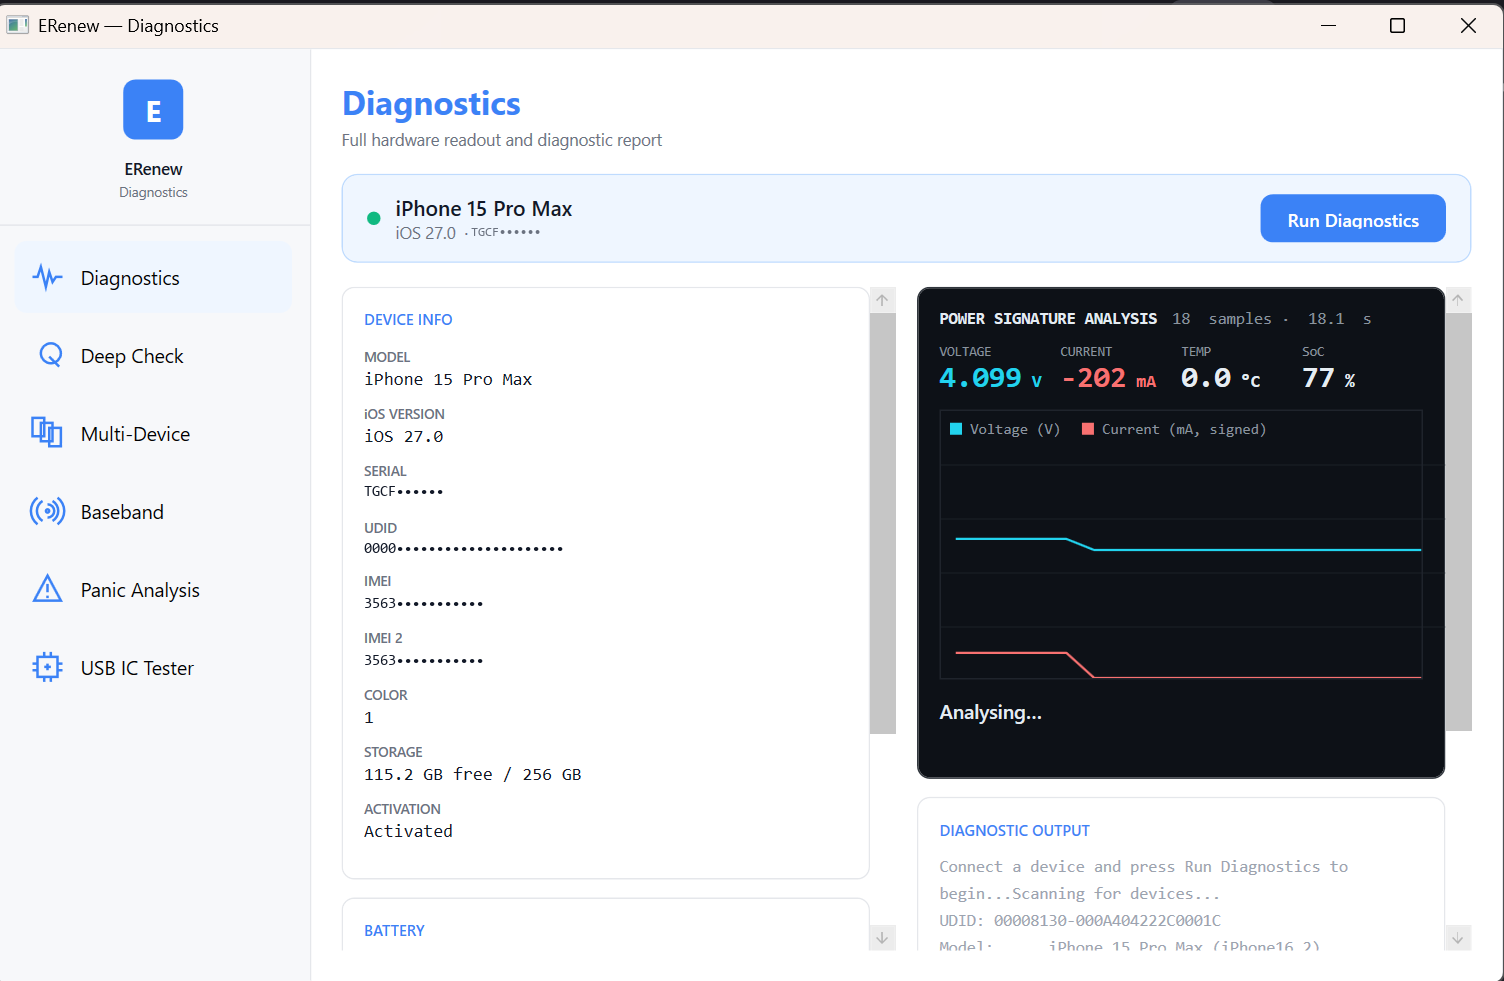Screen dimensions: 1504x981
Task: Minimize the ERenew window
Action: click(x=1328, y=26)
